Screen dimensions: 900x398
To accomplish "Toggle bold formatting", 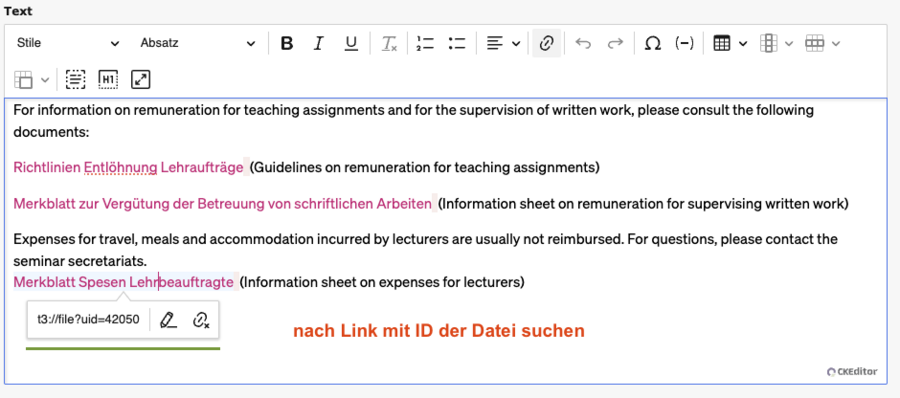I will pos(287,43).
